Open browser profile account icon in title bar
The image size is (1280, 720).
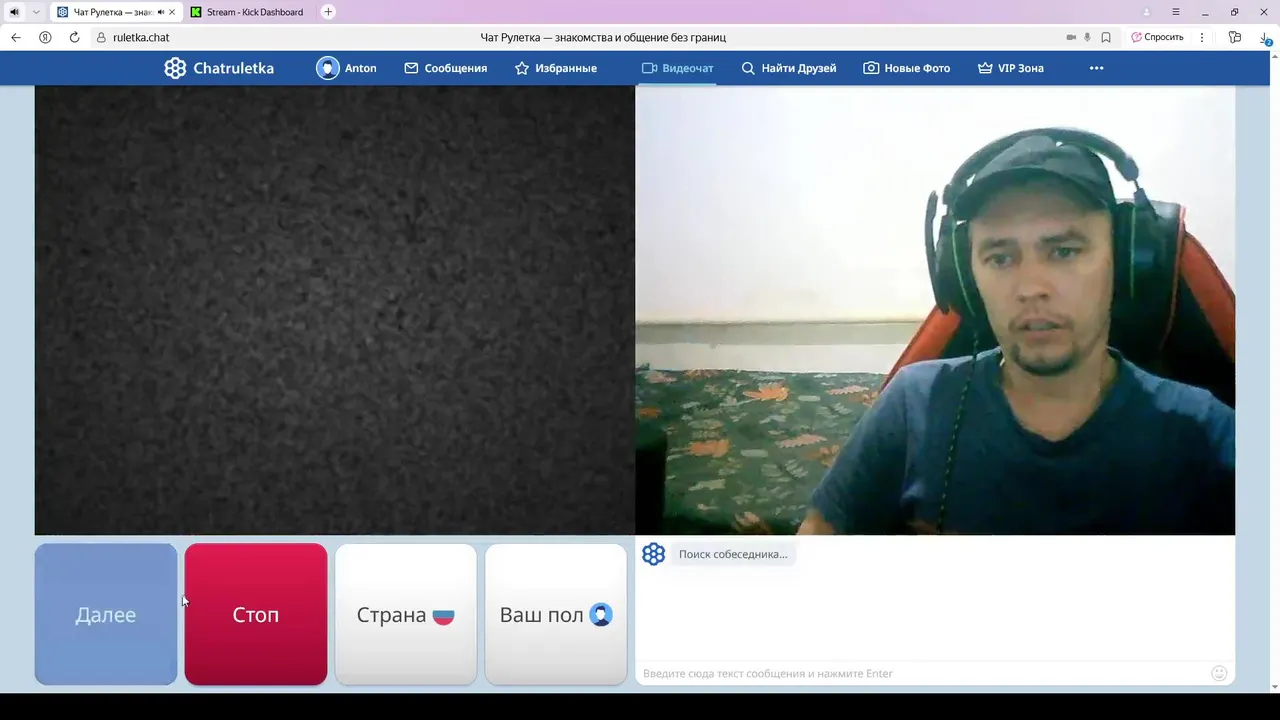1146,12
